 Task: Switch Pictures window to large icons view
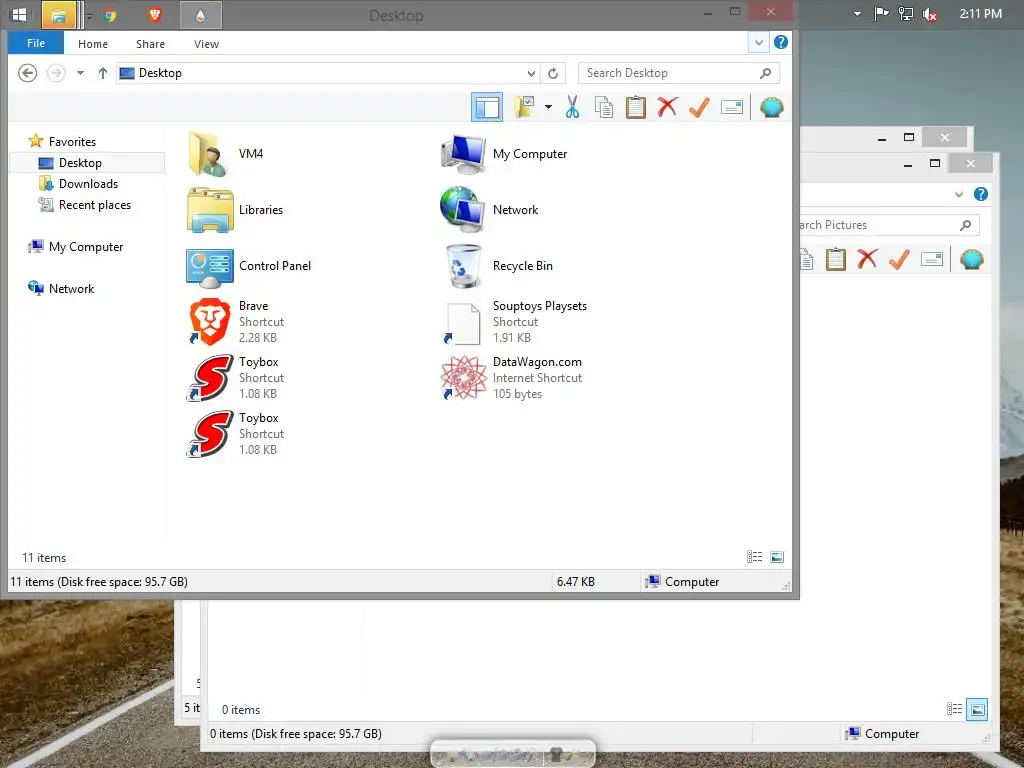[977, 709]
